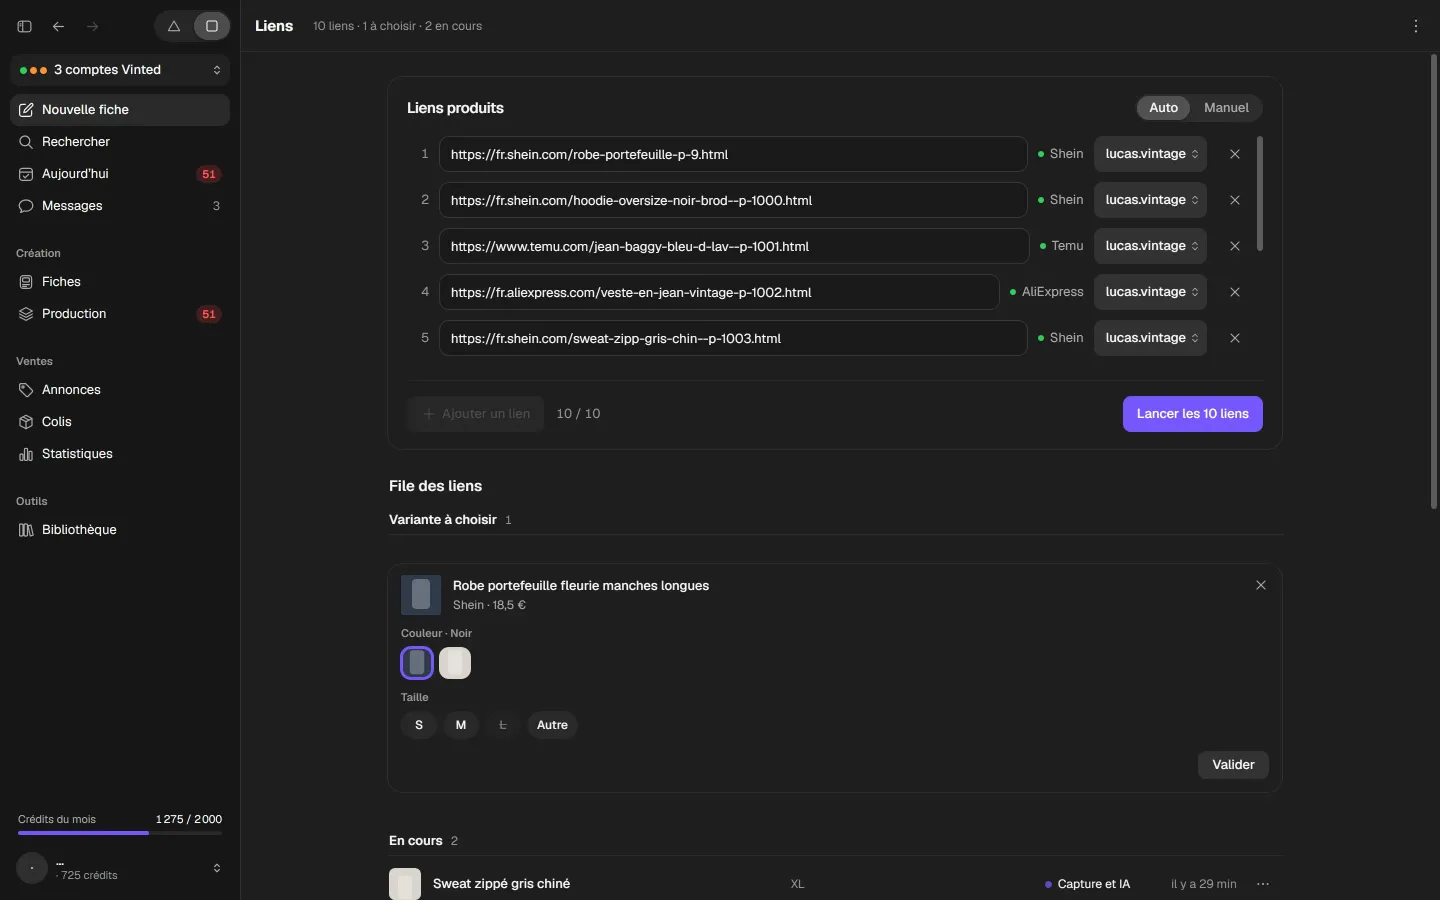
Task: Expand the user profile menu at bottom
Action: tap(120, 868)
